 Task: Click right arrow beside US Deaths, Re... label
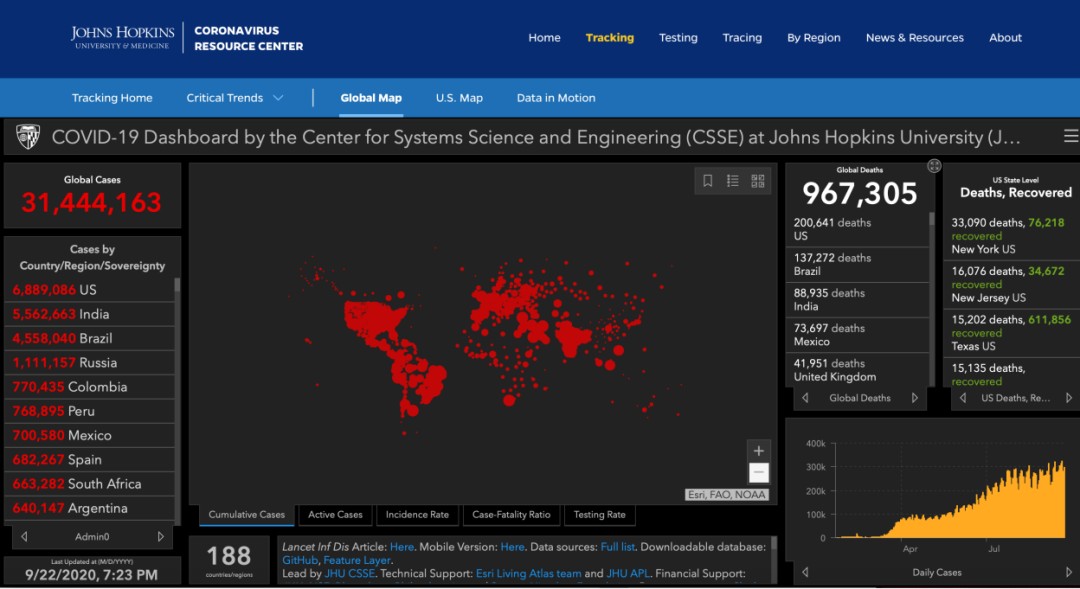point(1069,397)
